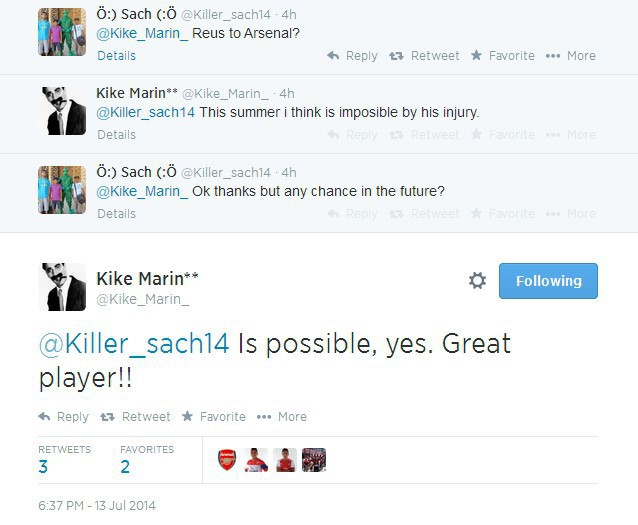This screenshot has height=525, width=638.
Task: Toggle the Following button
Action: 548,281
